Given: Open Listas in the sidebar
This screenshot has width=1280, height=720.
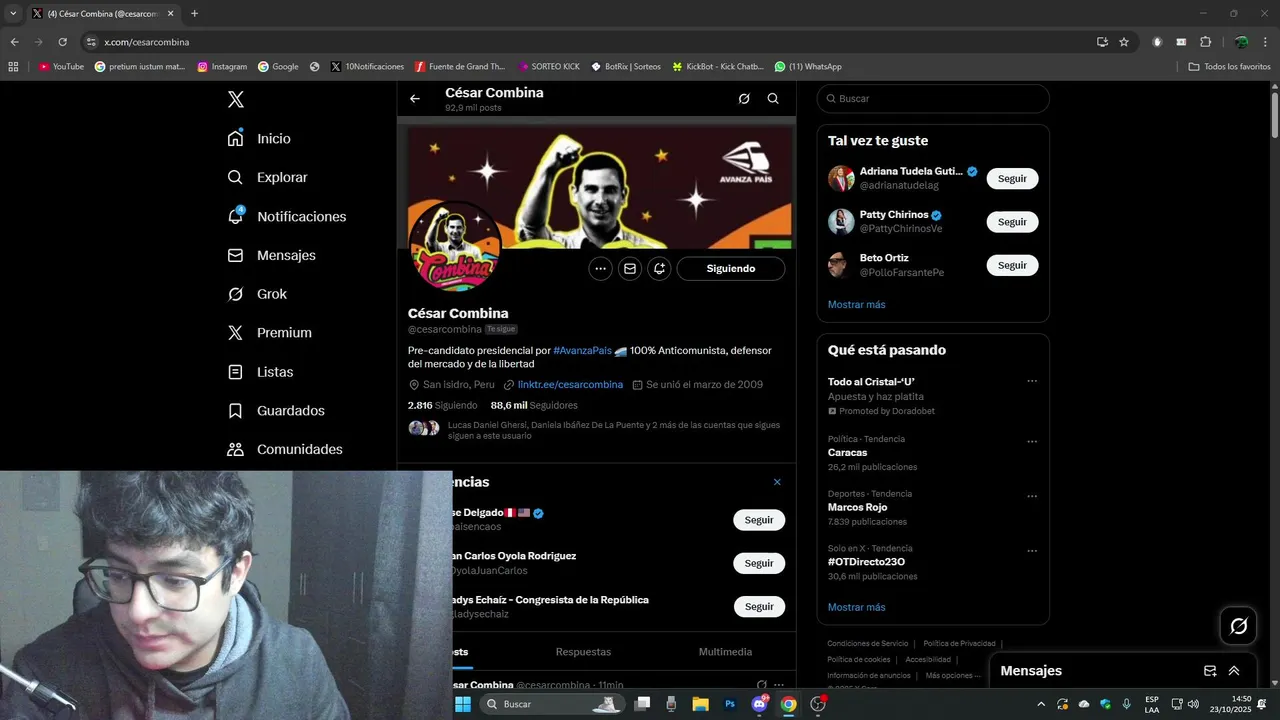Looking at the screenshot, I should pyautogui.click(x=261, y=372).
